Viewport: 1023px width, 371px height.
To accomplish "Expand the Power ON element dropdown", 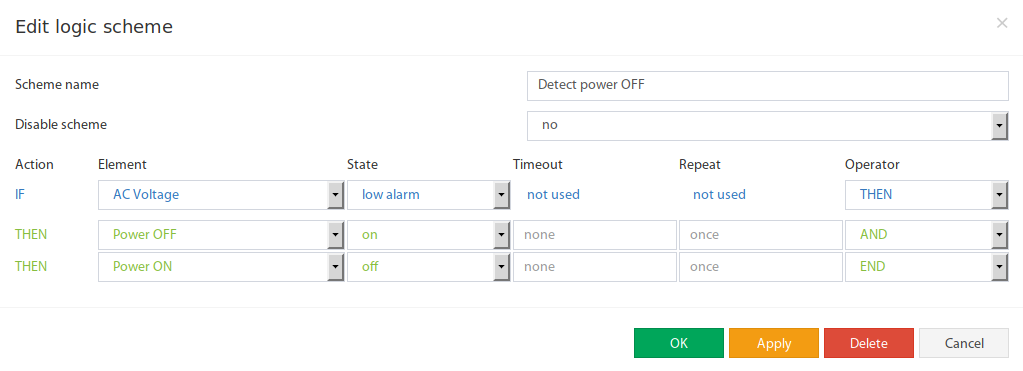I will click(x=221, y=267).
